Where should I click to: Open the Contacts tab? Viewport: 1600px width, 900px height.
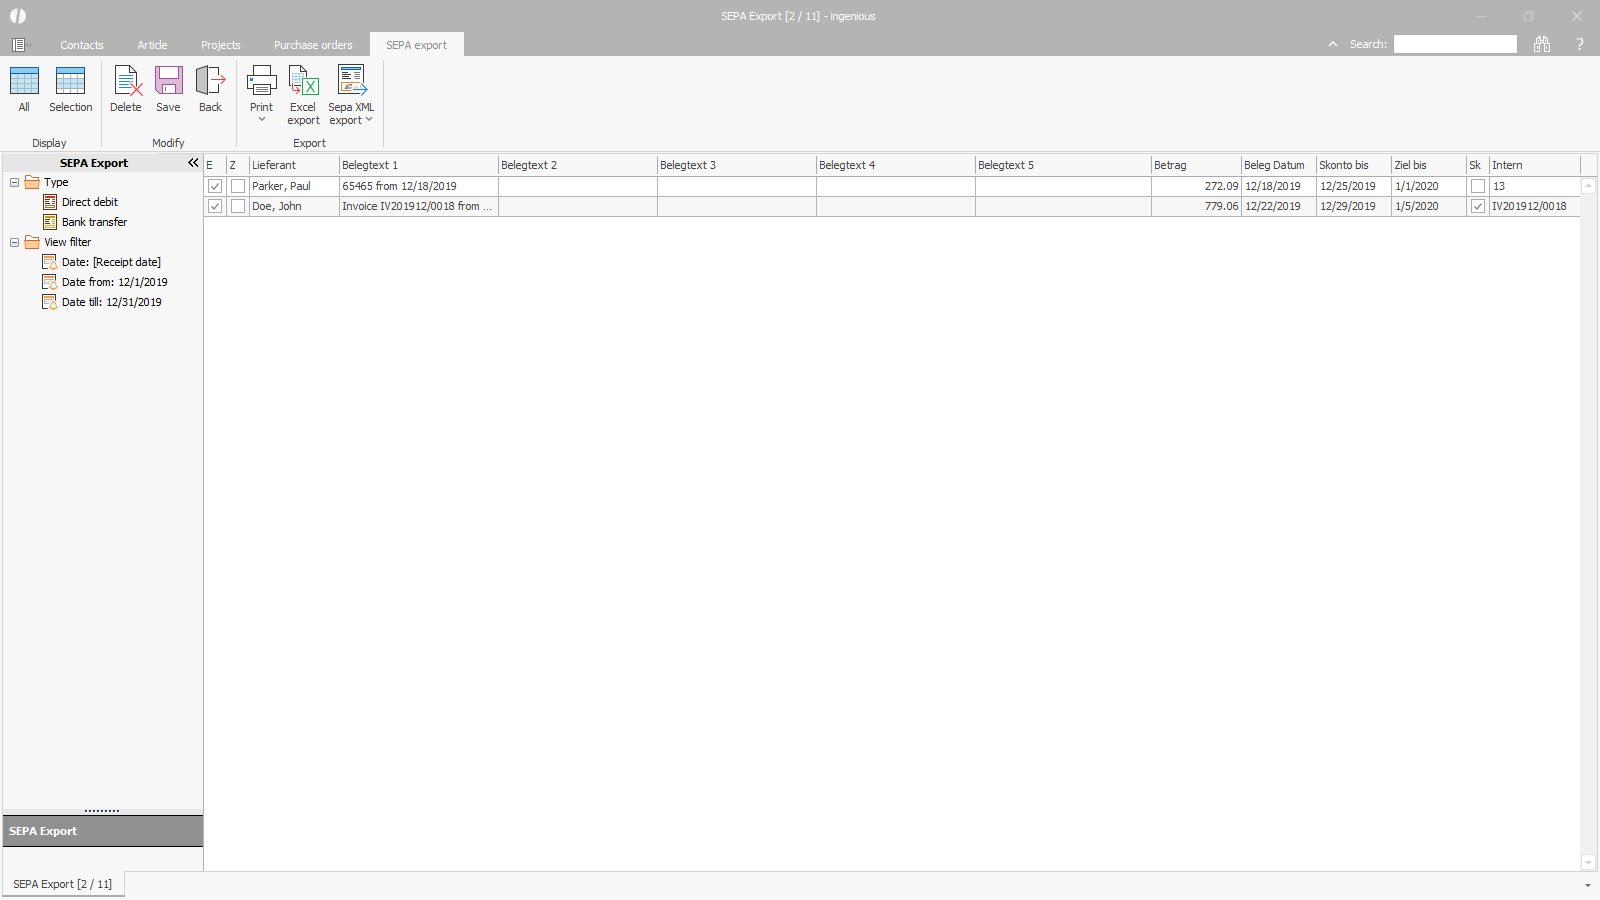[81, 45]
